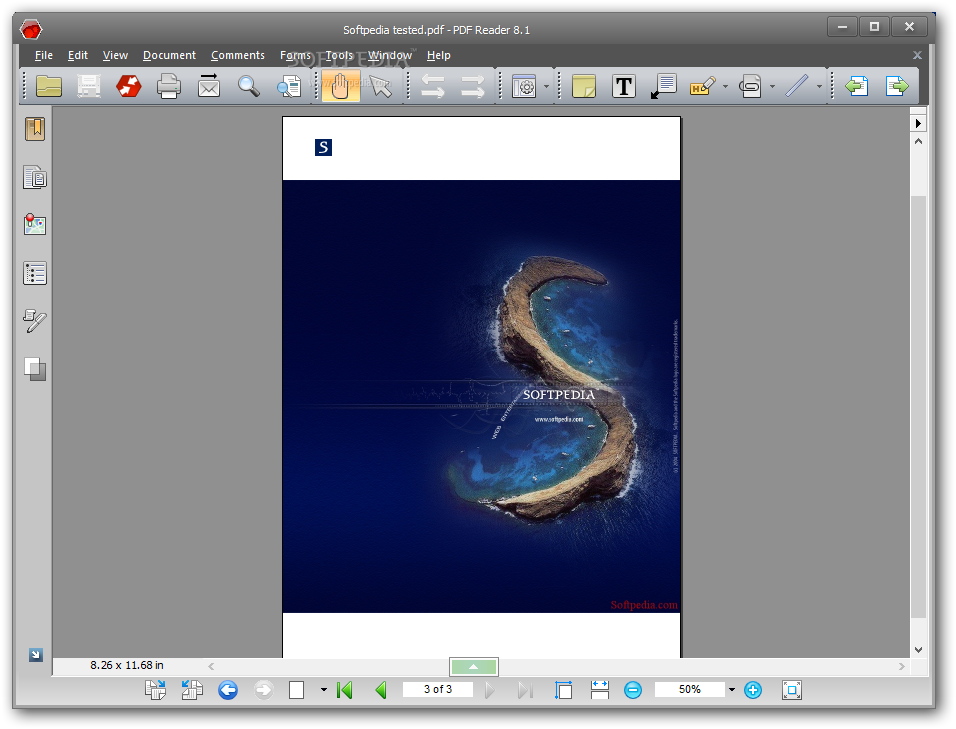The height and width of the screenshot is (729, 956).
Task: Open the Layers side panel
Action: point(35,369)
